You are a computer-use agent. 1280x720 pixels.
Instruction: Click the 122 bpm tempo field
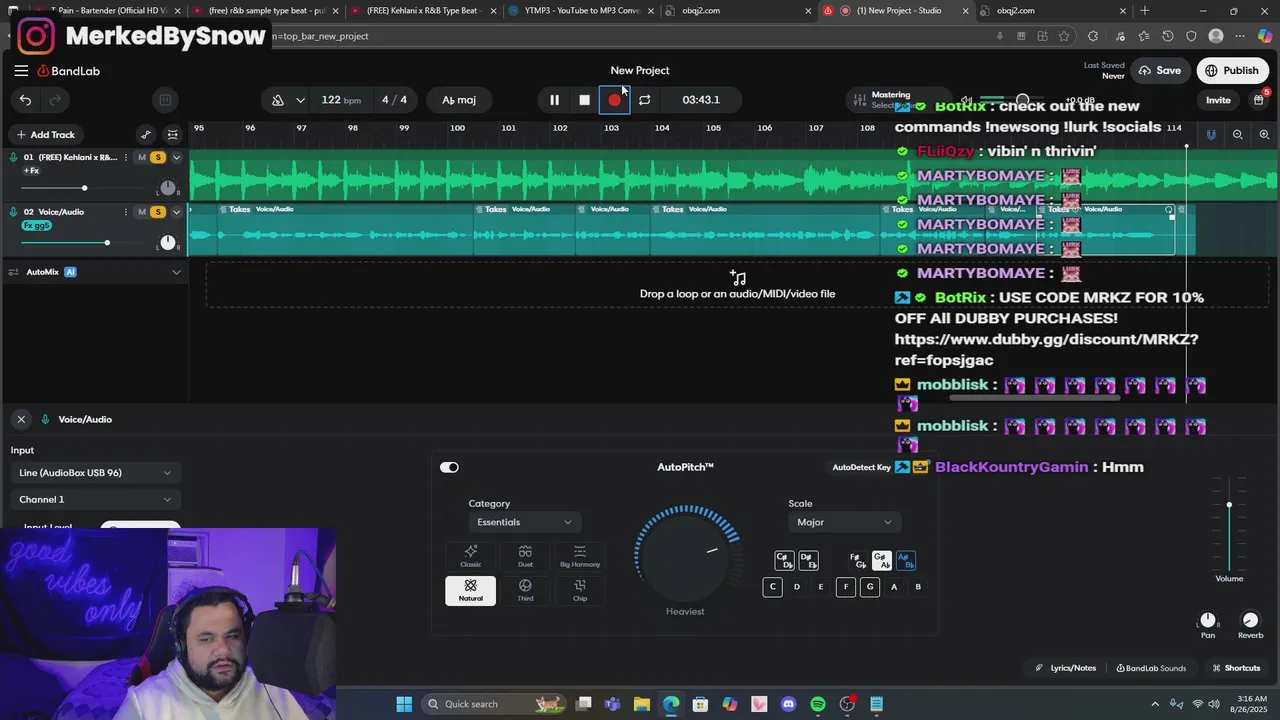(341, 100)
